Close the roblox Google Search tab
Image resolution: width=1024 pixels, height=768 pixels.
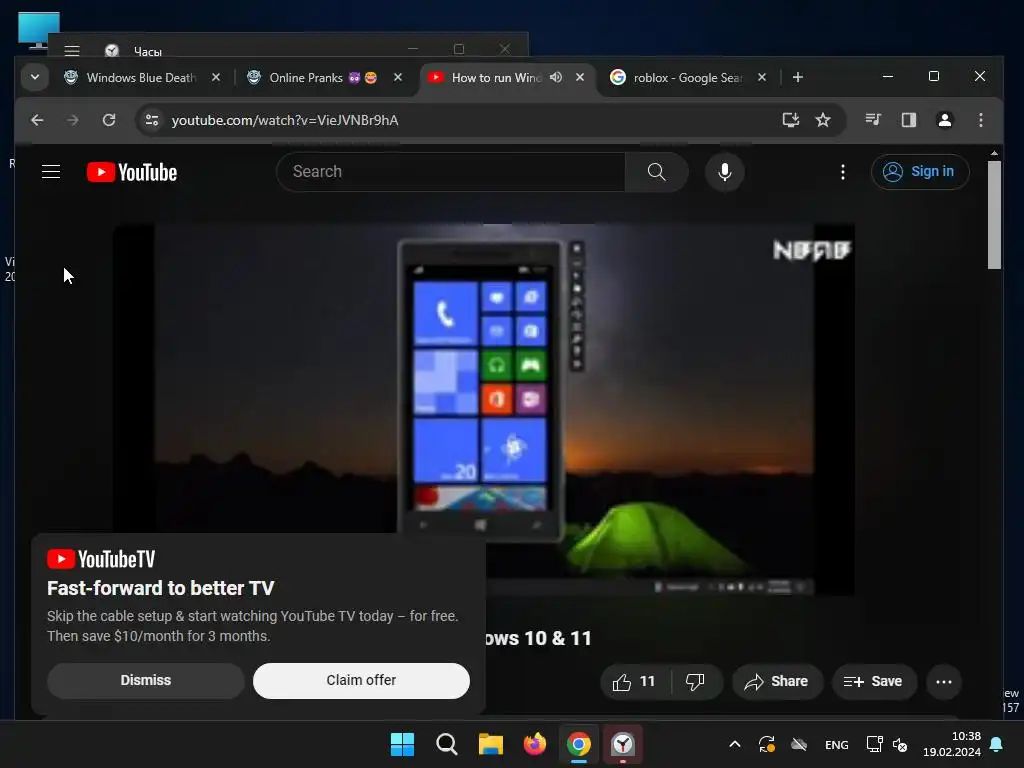point(761,77)
